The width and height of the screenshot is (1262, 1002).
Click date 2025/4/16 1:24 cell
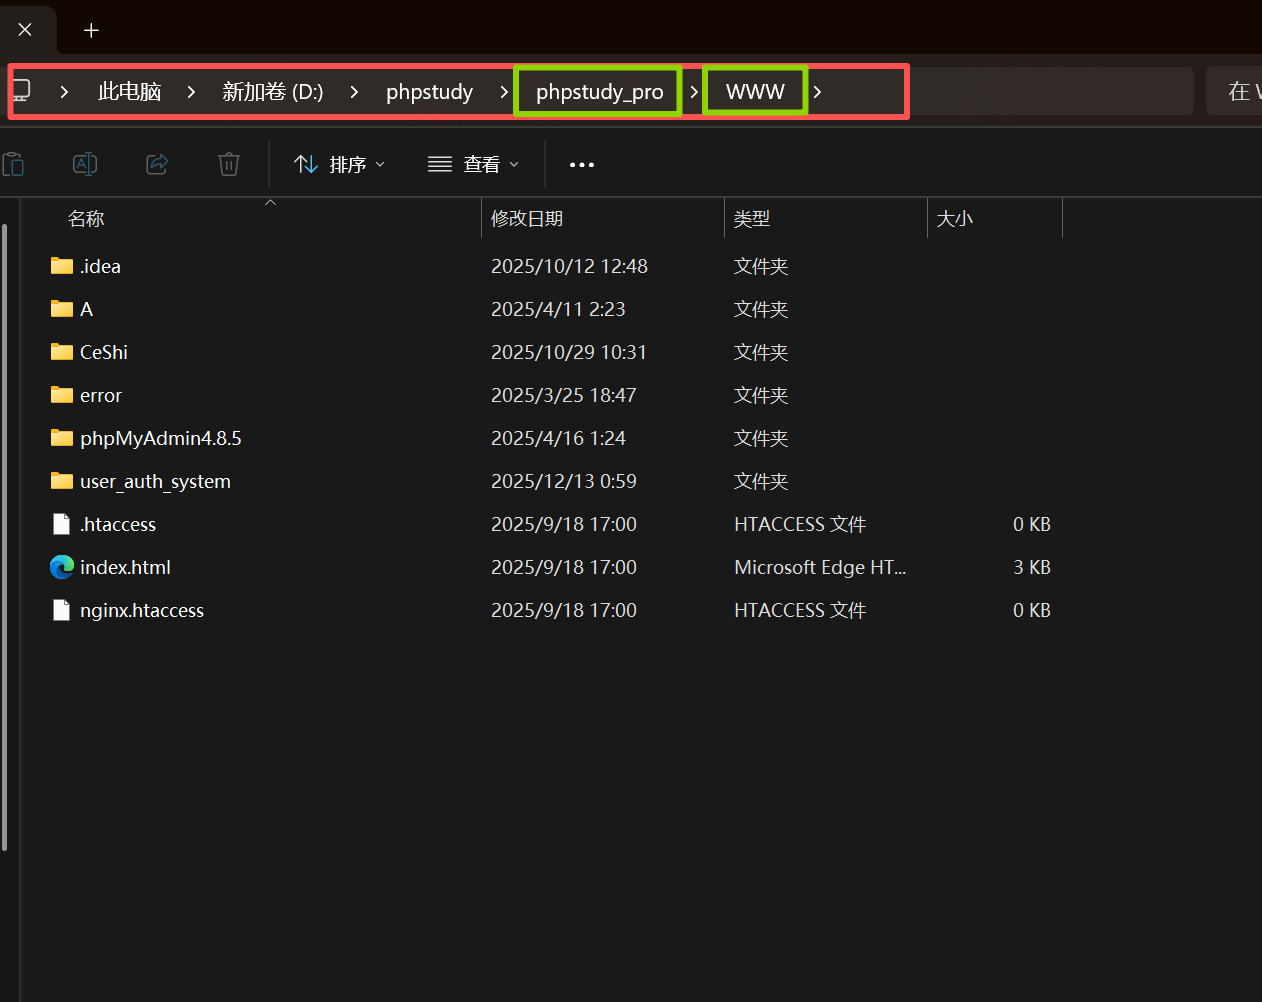click(558, 438)
